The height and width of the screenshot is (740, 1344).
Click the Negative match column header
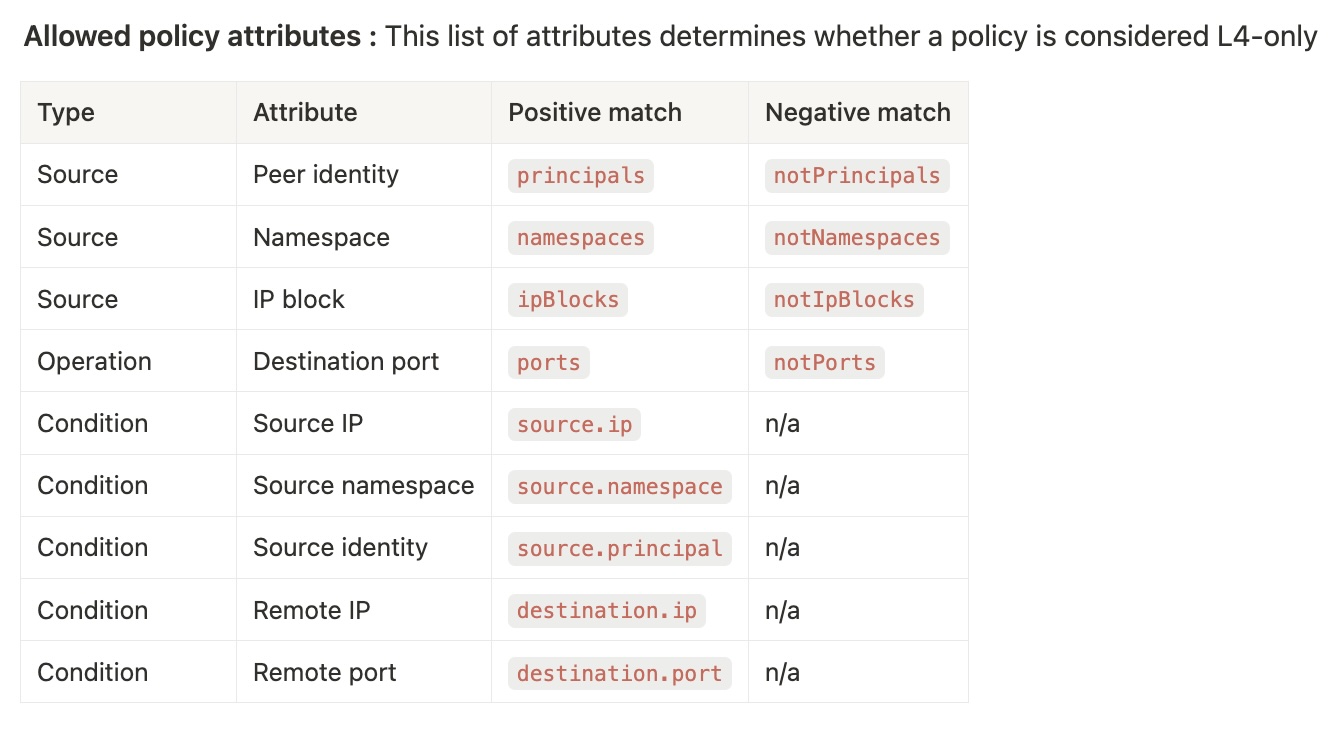point(858,112)
